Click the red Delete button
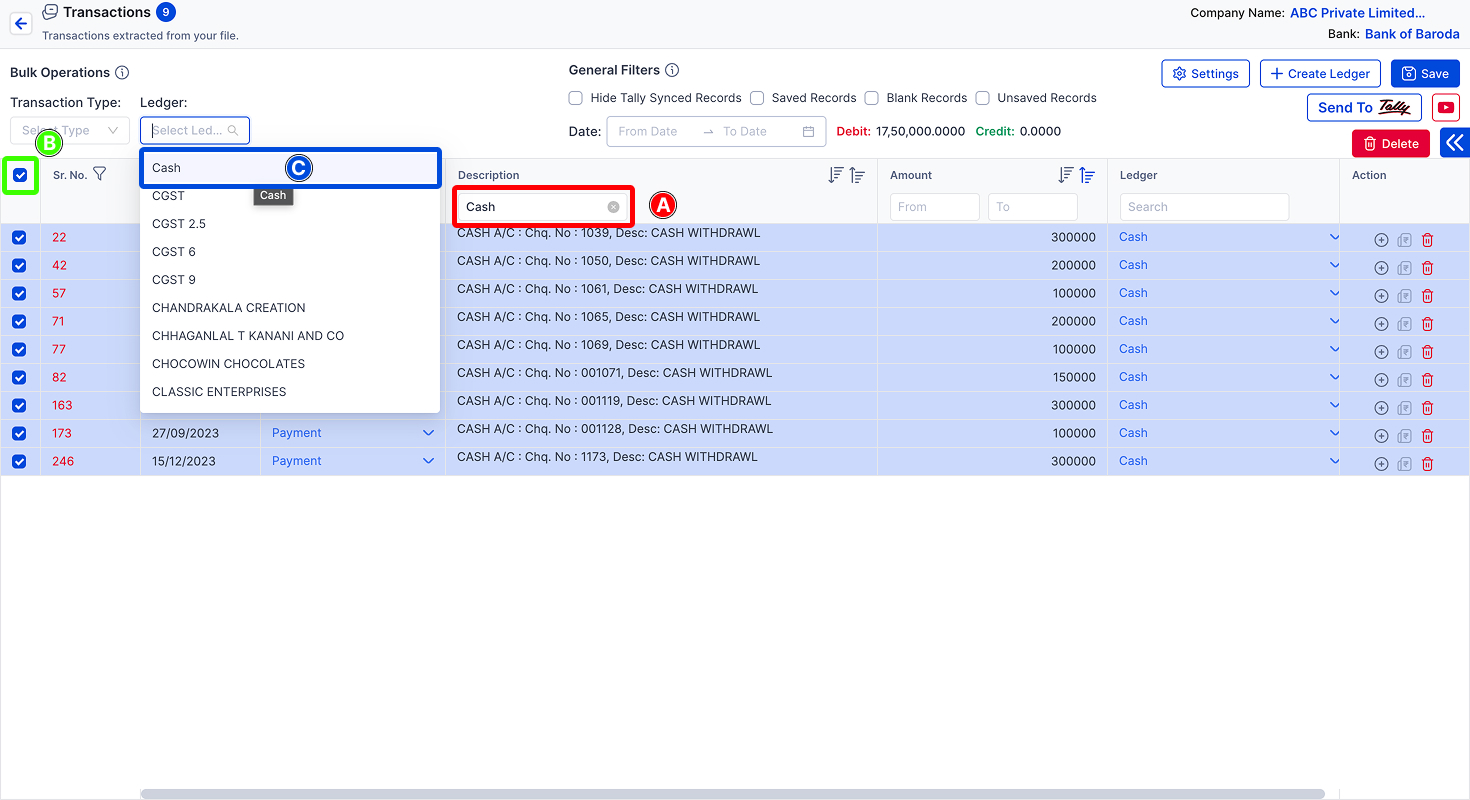 [1391, 143]
